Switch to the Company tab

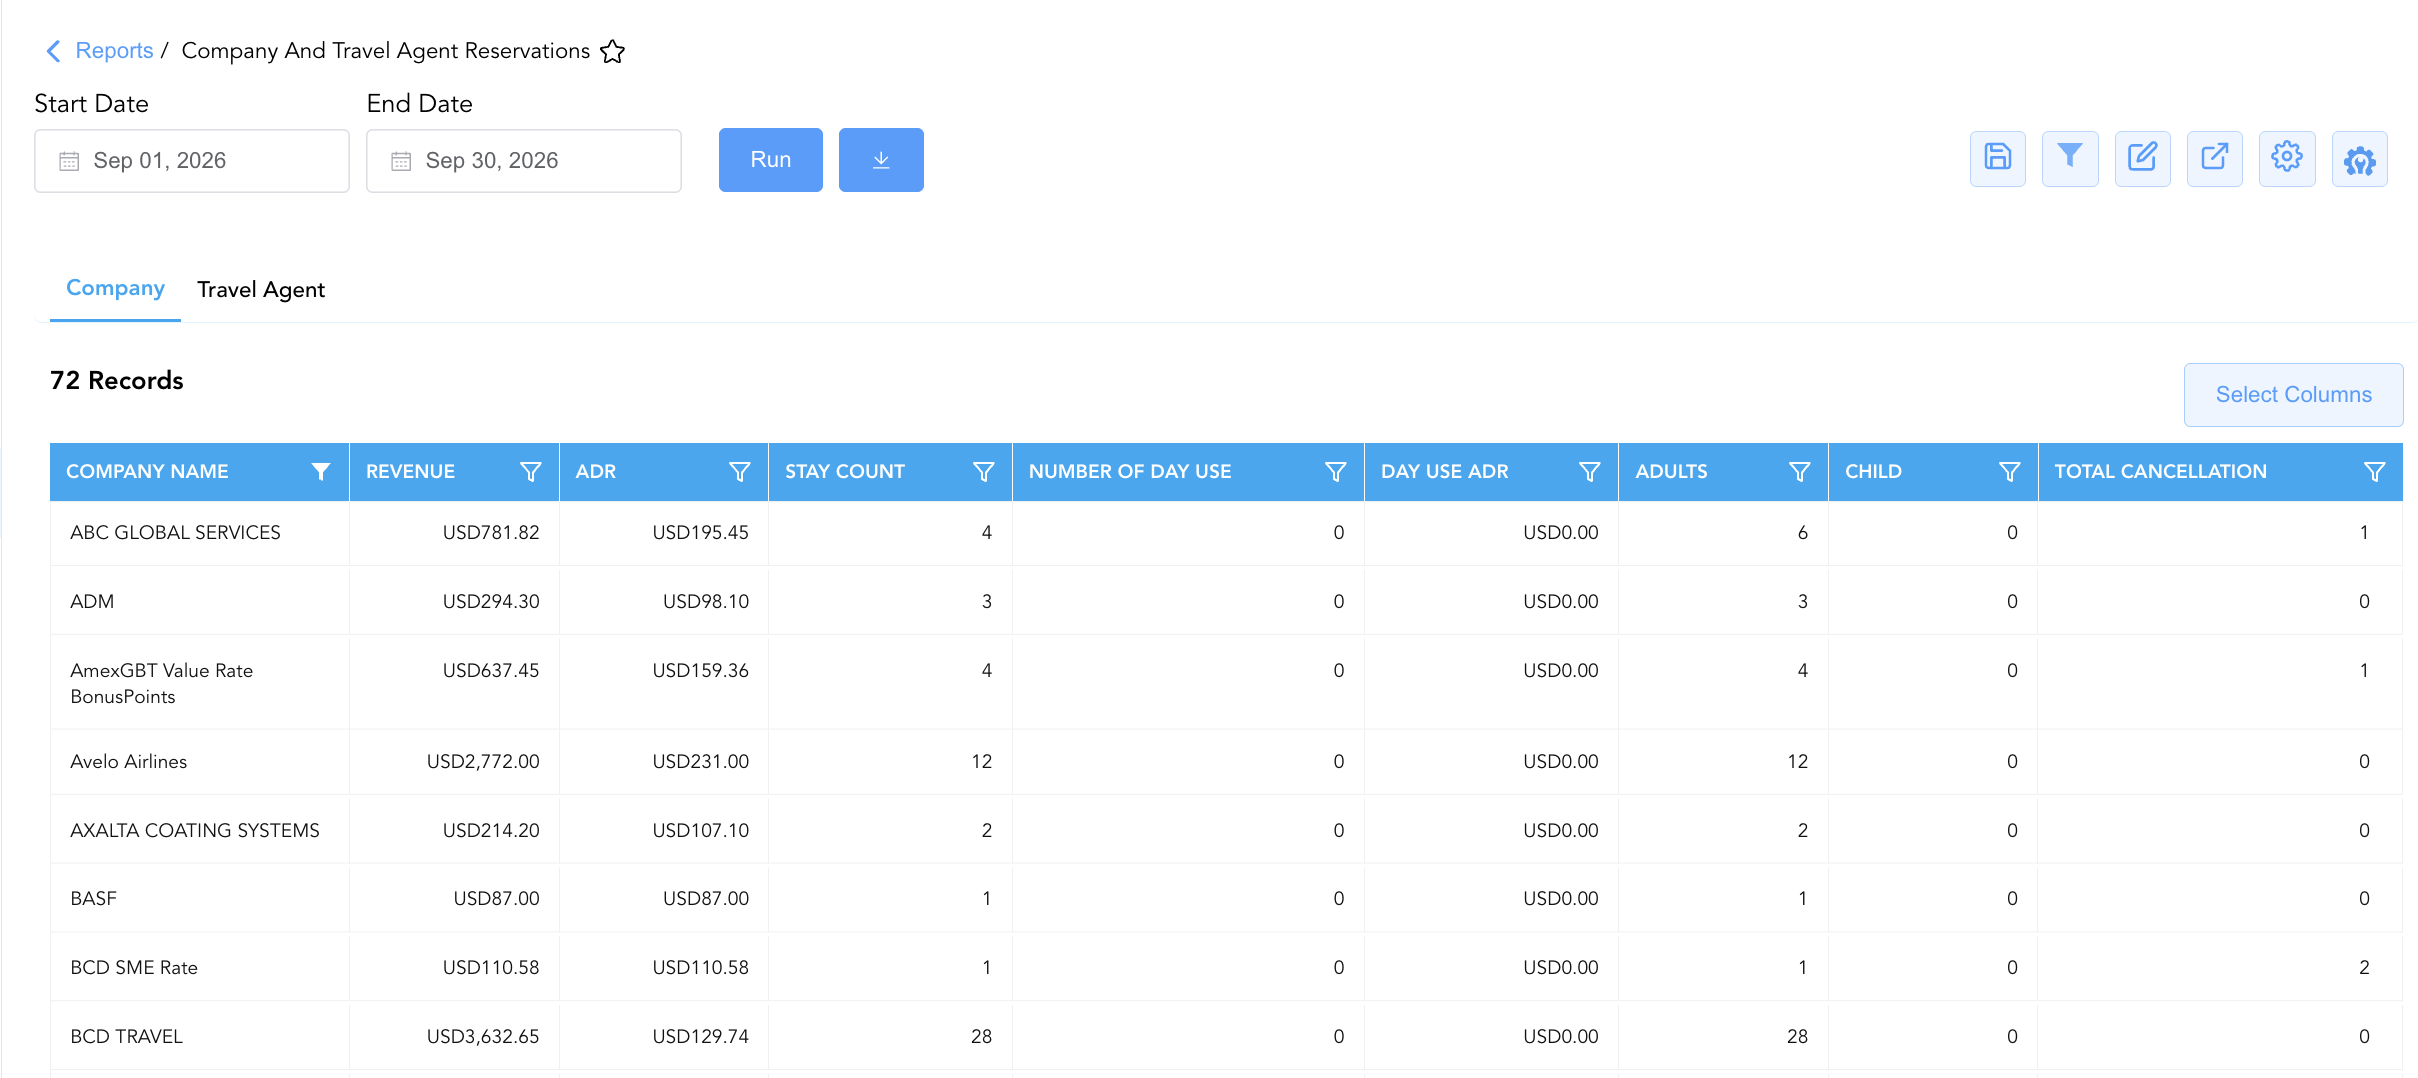(115, 288)
